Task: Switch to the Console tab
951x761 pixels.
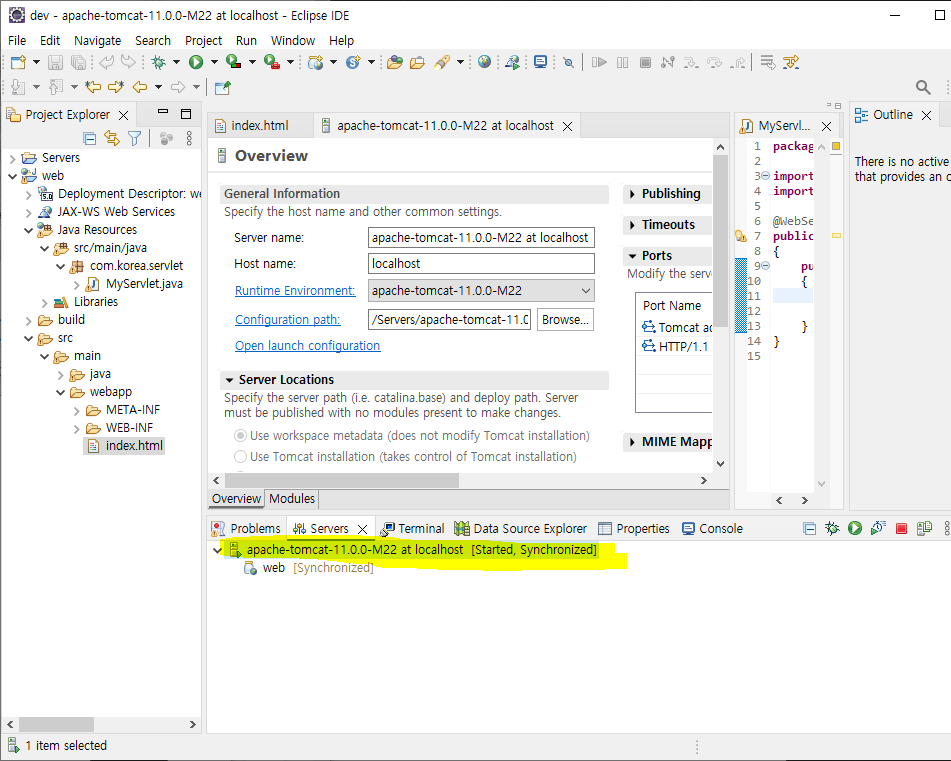Action: click(x=713, y=528)
